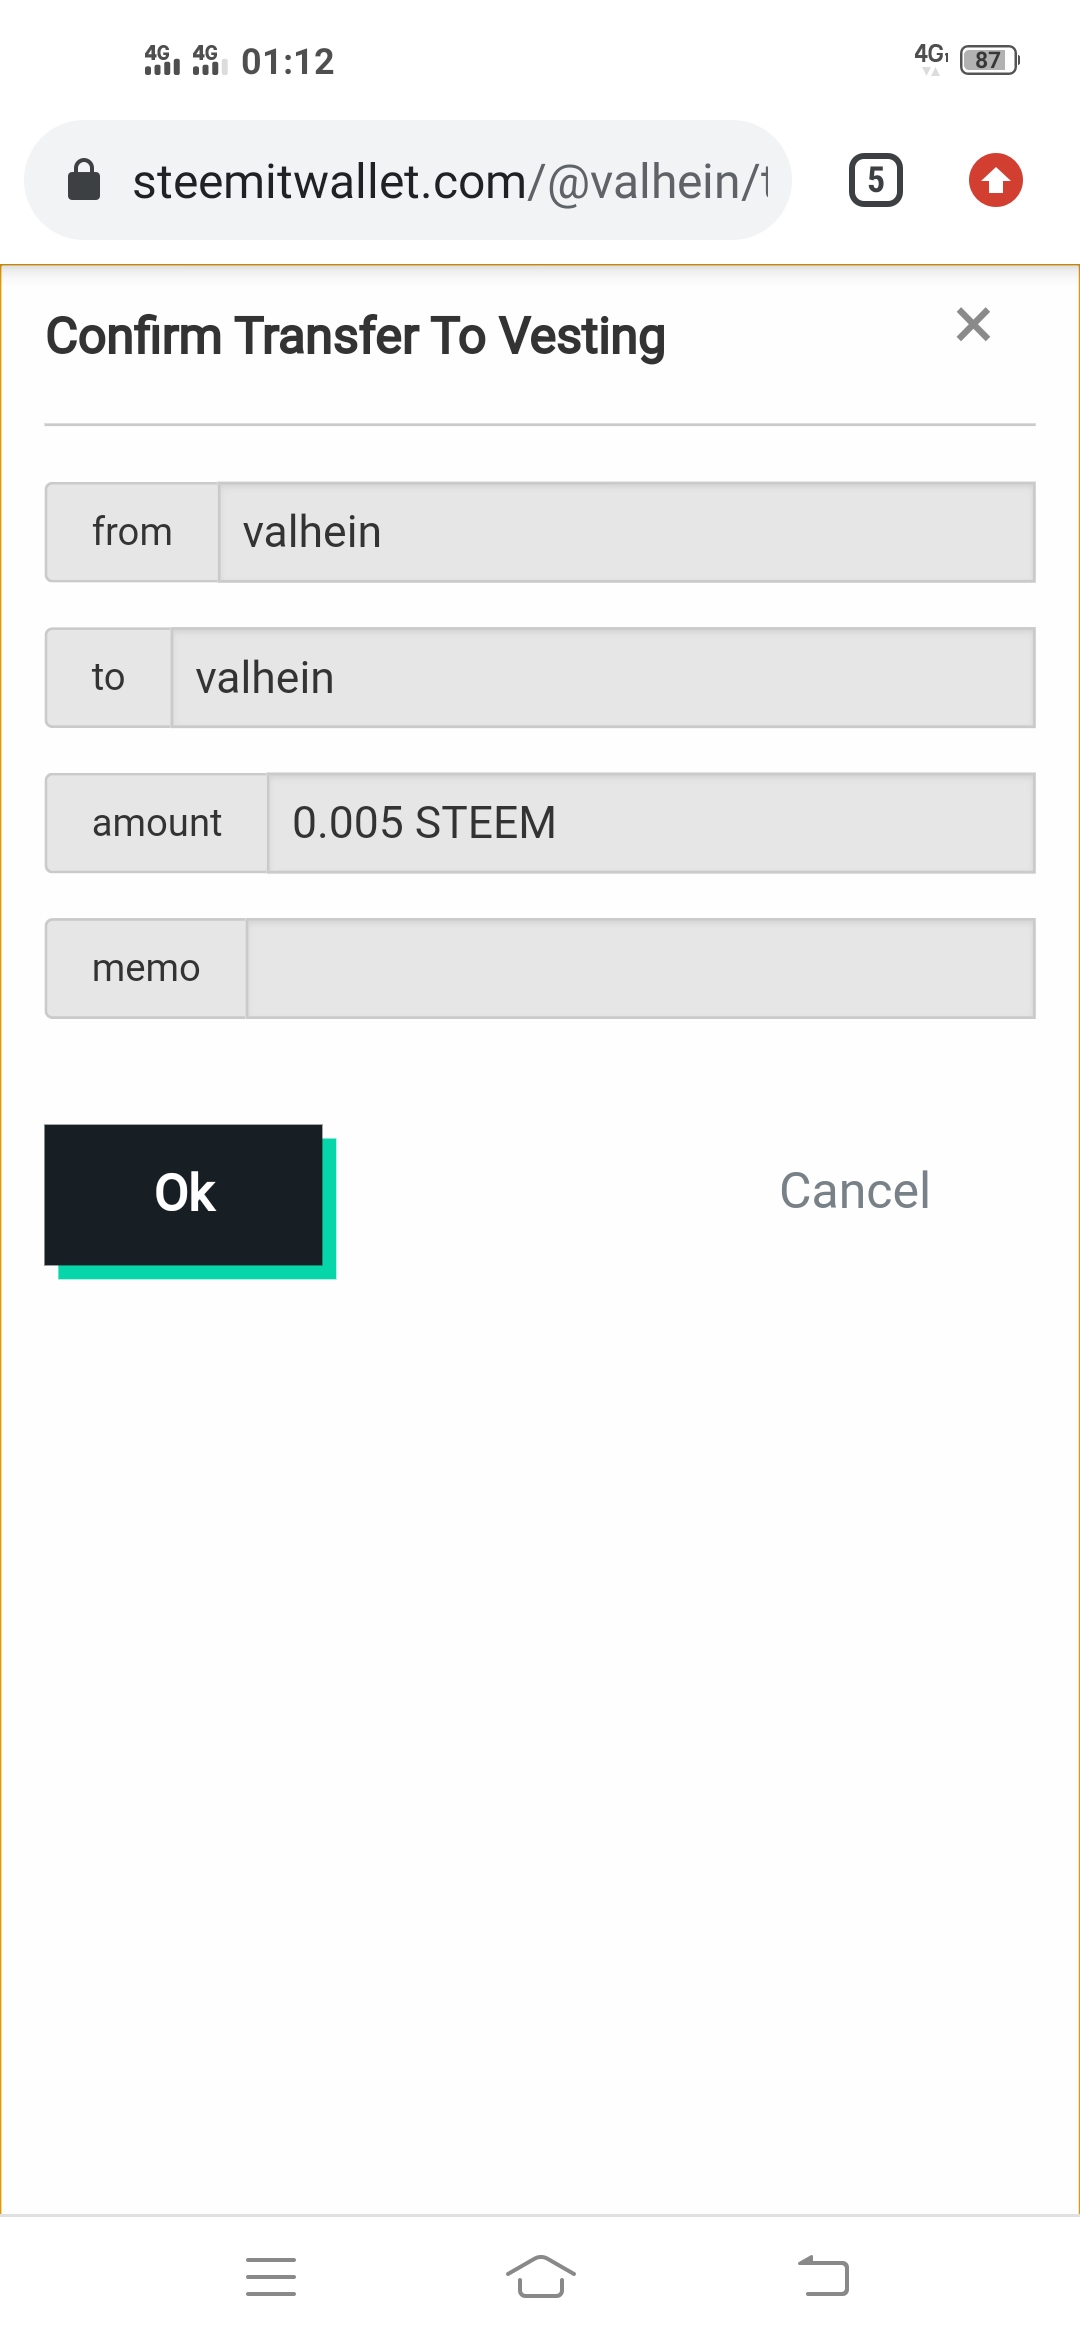The image size is (1080, 2340).
Task: Tap the Android recent apps menu icon
Action: (x=271, y=2277)
